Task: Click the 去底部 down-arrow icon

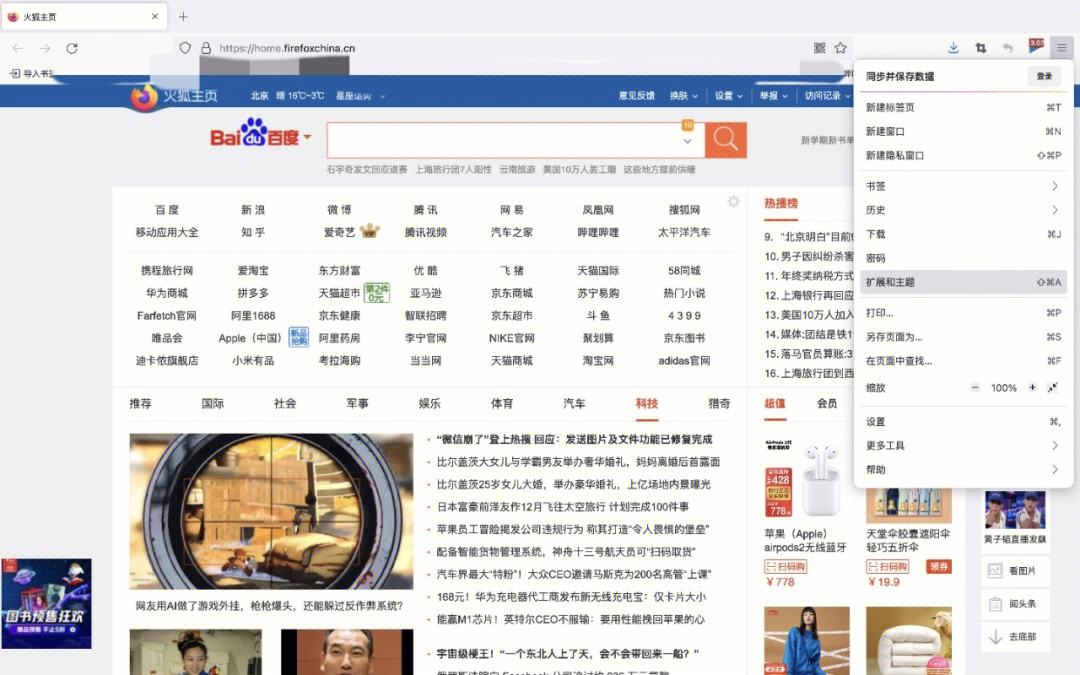Action: 994,637
